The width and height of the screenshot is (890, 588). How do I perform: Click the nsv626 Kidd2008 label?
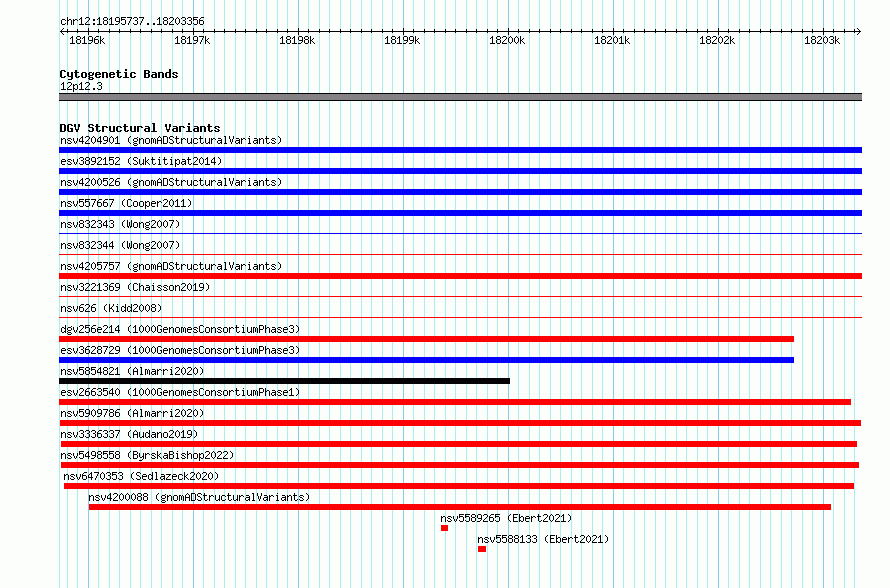111,308
